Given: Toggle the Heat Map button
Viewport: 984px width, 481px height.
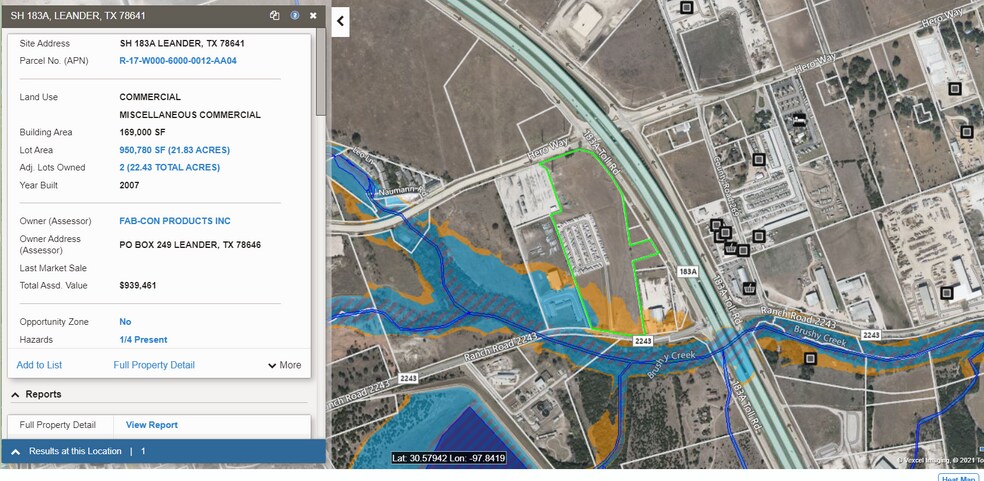Looking at the screenshot, I should pos(957,478).
